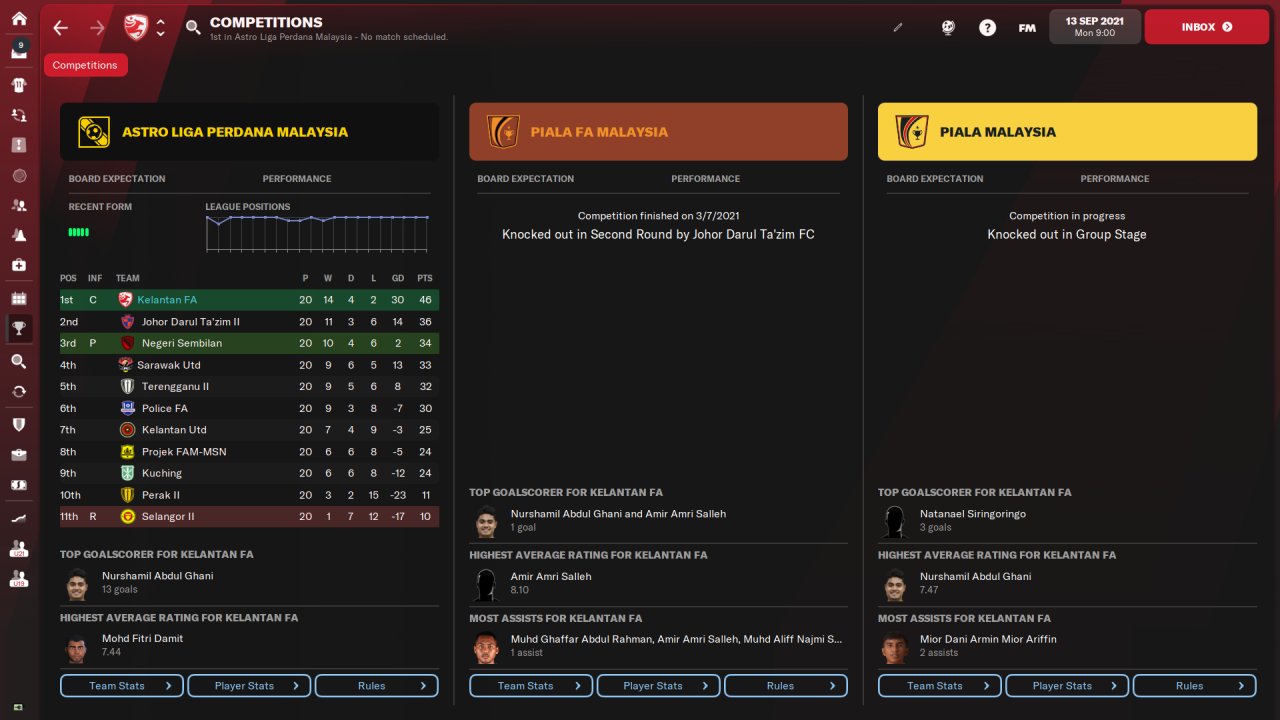The width and height of the screenshot is (1280, 720).
Task: Open the Medical Centre sidebar icon
Action: tap(19, 265)
